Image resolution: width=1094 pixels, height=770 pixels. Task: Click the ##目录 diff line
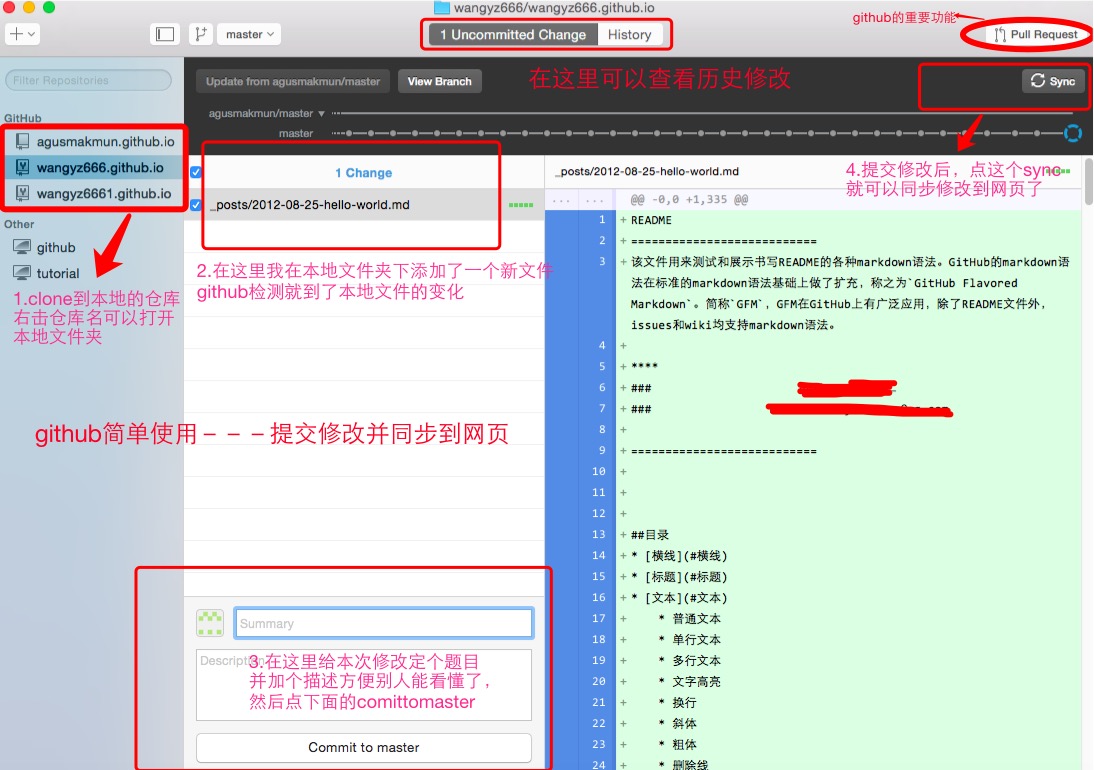pyautogui.click(x=650, y=535)
